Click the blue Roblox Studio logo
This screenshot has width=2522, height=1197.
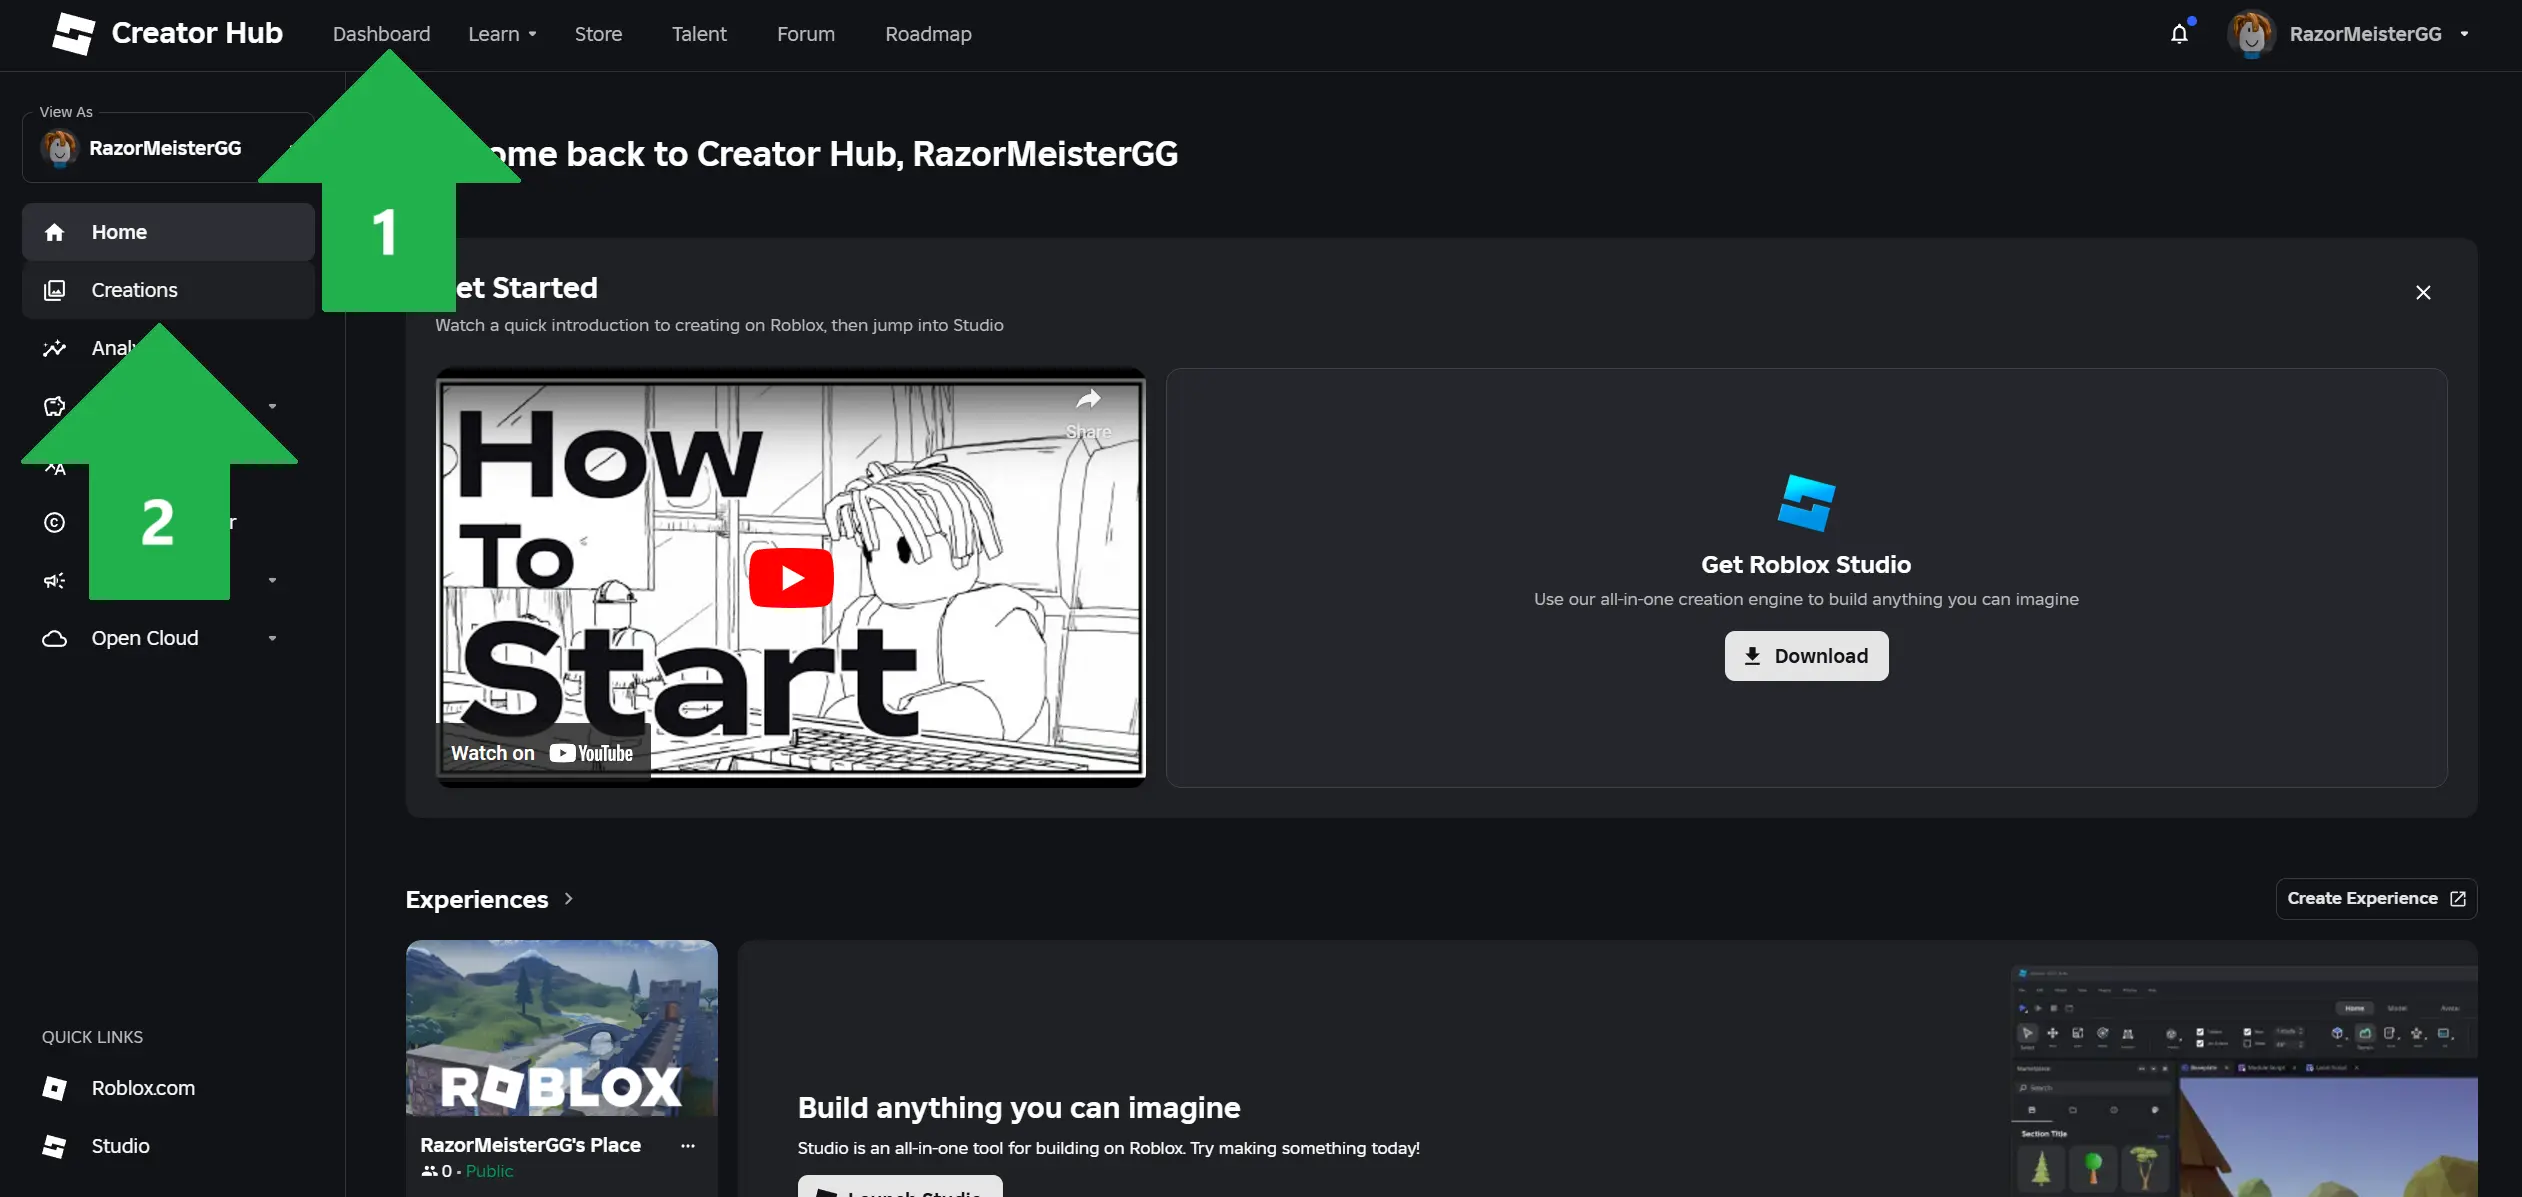pos(1807,503)
